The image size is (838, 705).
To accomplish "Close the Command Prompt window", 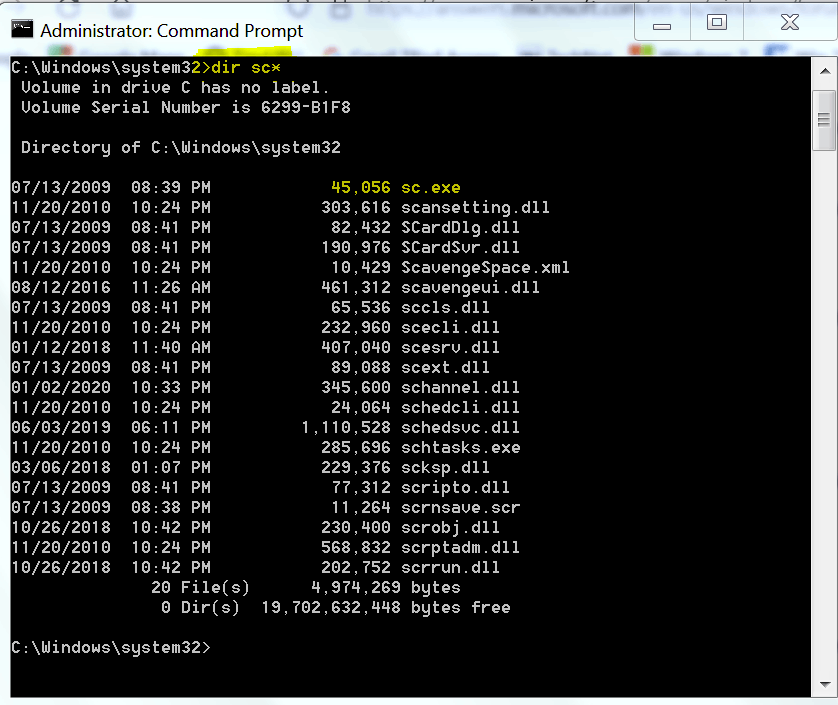I will point(790,22).
